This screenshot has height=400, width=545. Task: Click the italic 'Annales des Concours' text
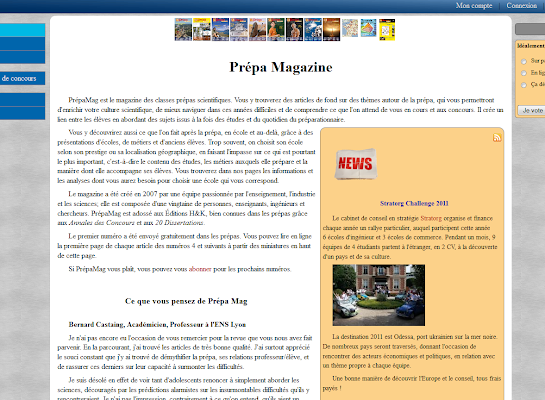(x=101, y=223)
